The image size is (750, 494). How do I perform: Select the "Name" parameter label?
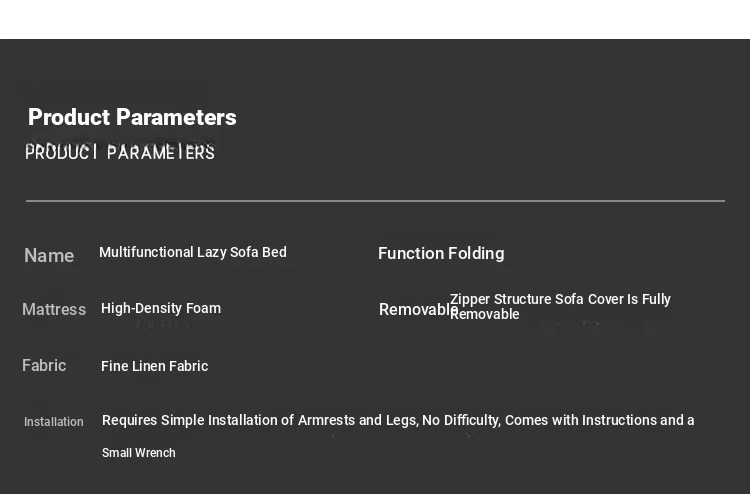tap(49, 256)
